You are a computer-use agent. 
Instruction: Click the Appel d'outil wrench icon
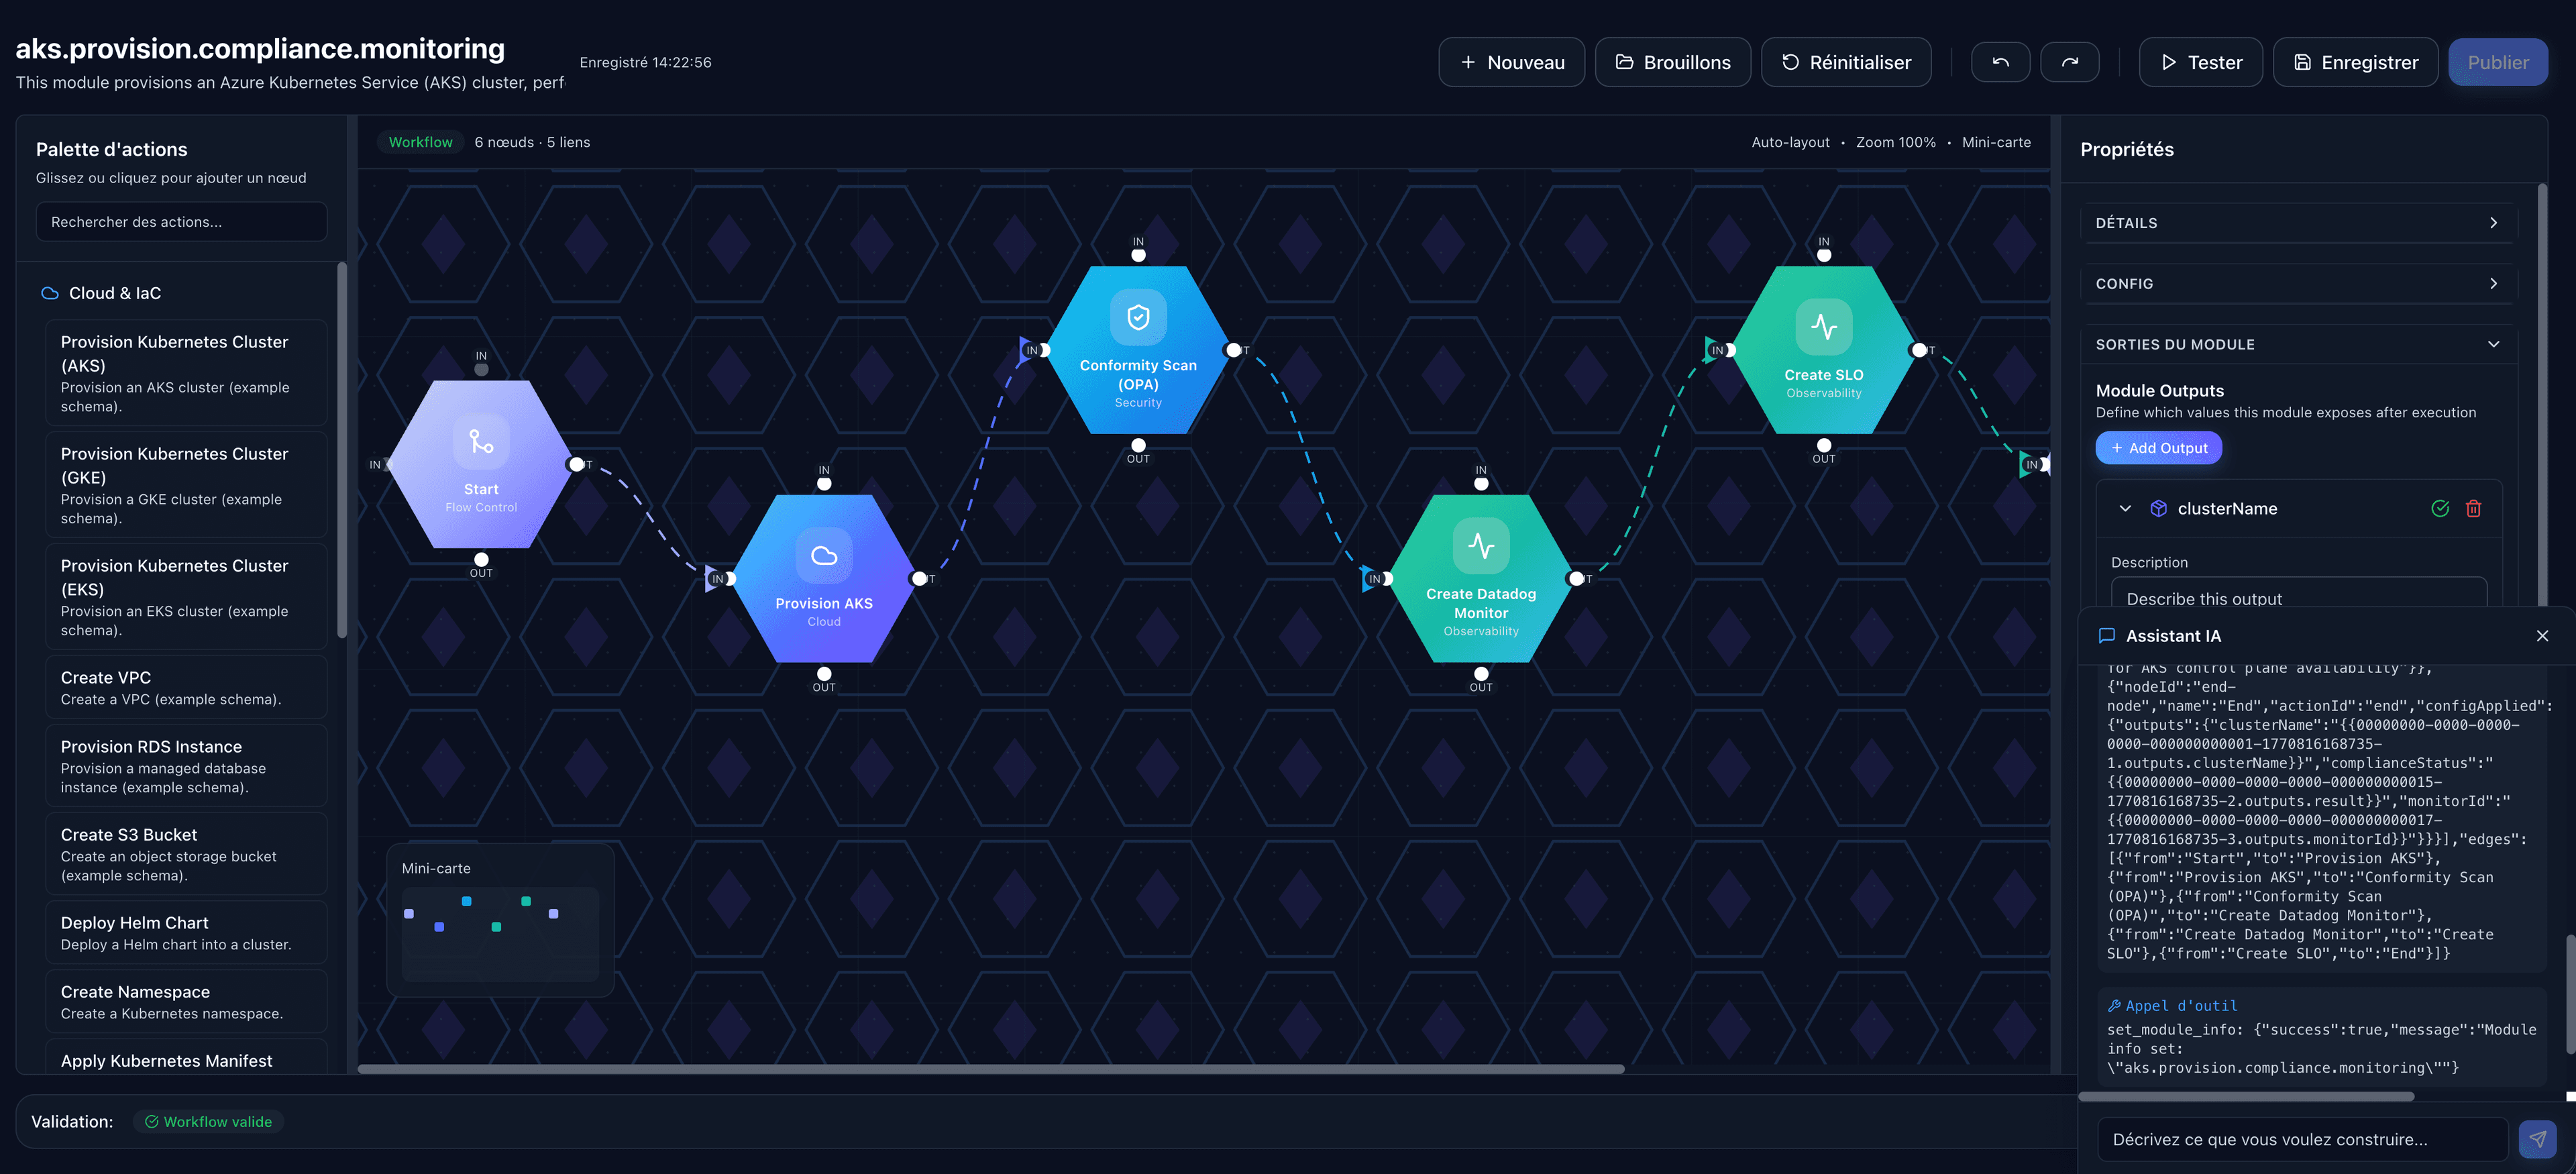(x=2114, y=1006)
